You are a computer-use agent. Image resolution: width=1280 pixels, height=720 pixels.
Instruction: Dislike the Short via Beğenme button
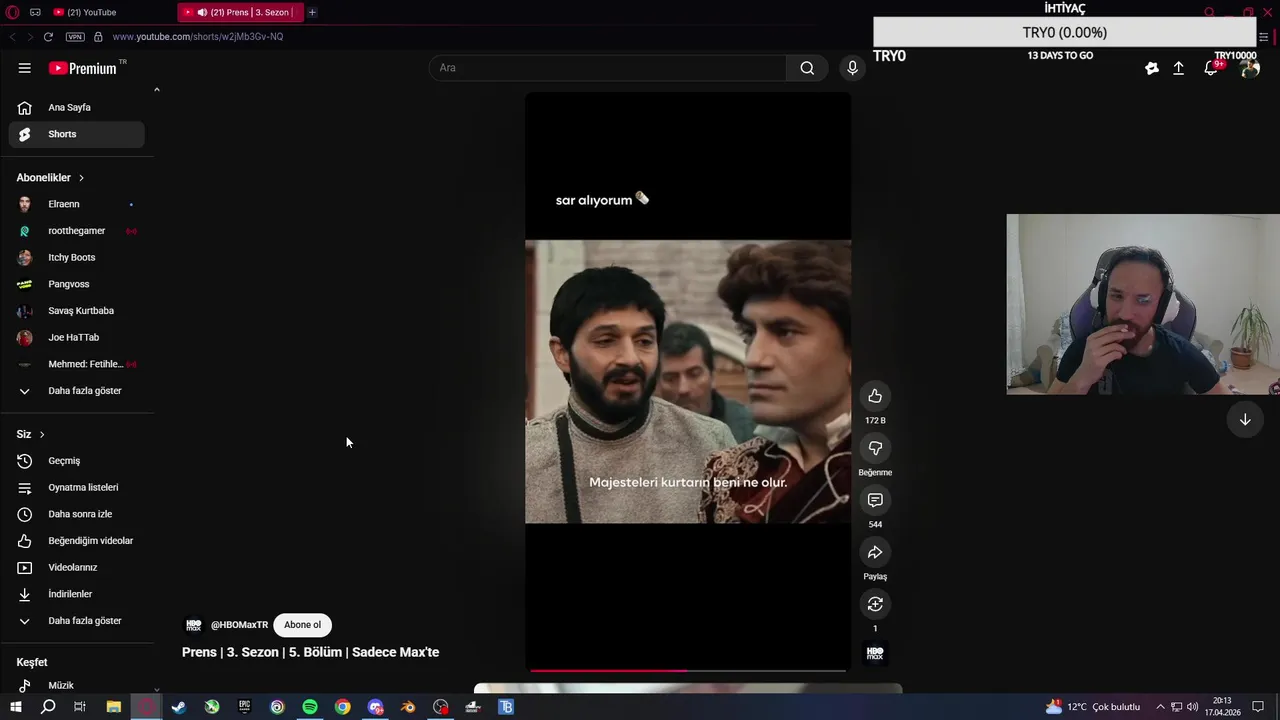point(875,448)
